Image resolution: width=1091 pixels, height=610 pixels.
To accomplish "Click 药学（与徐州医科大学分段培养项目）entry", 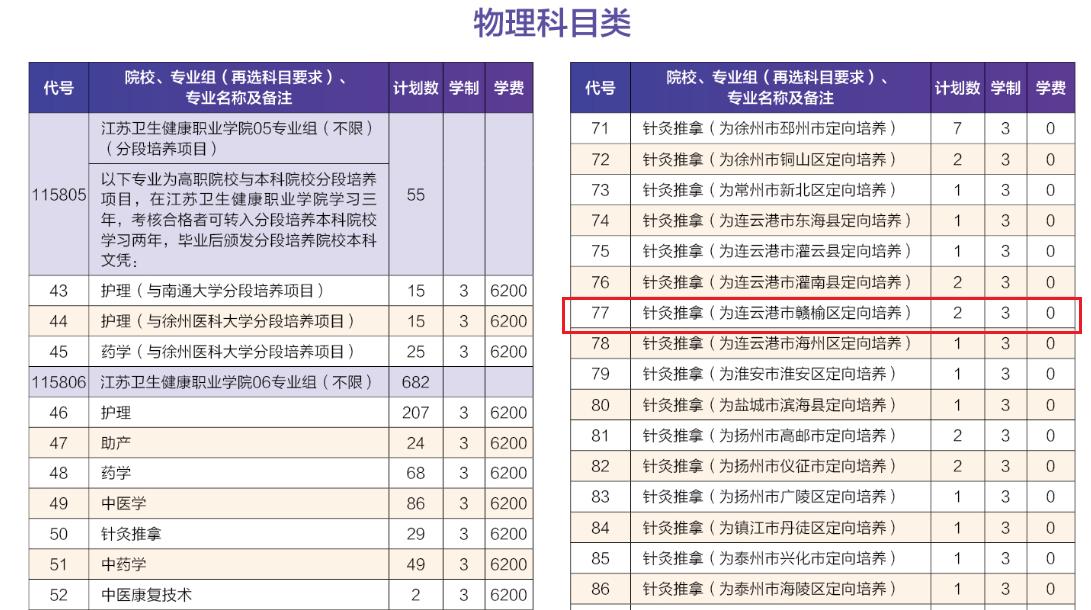I will (x=229, y=352).
